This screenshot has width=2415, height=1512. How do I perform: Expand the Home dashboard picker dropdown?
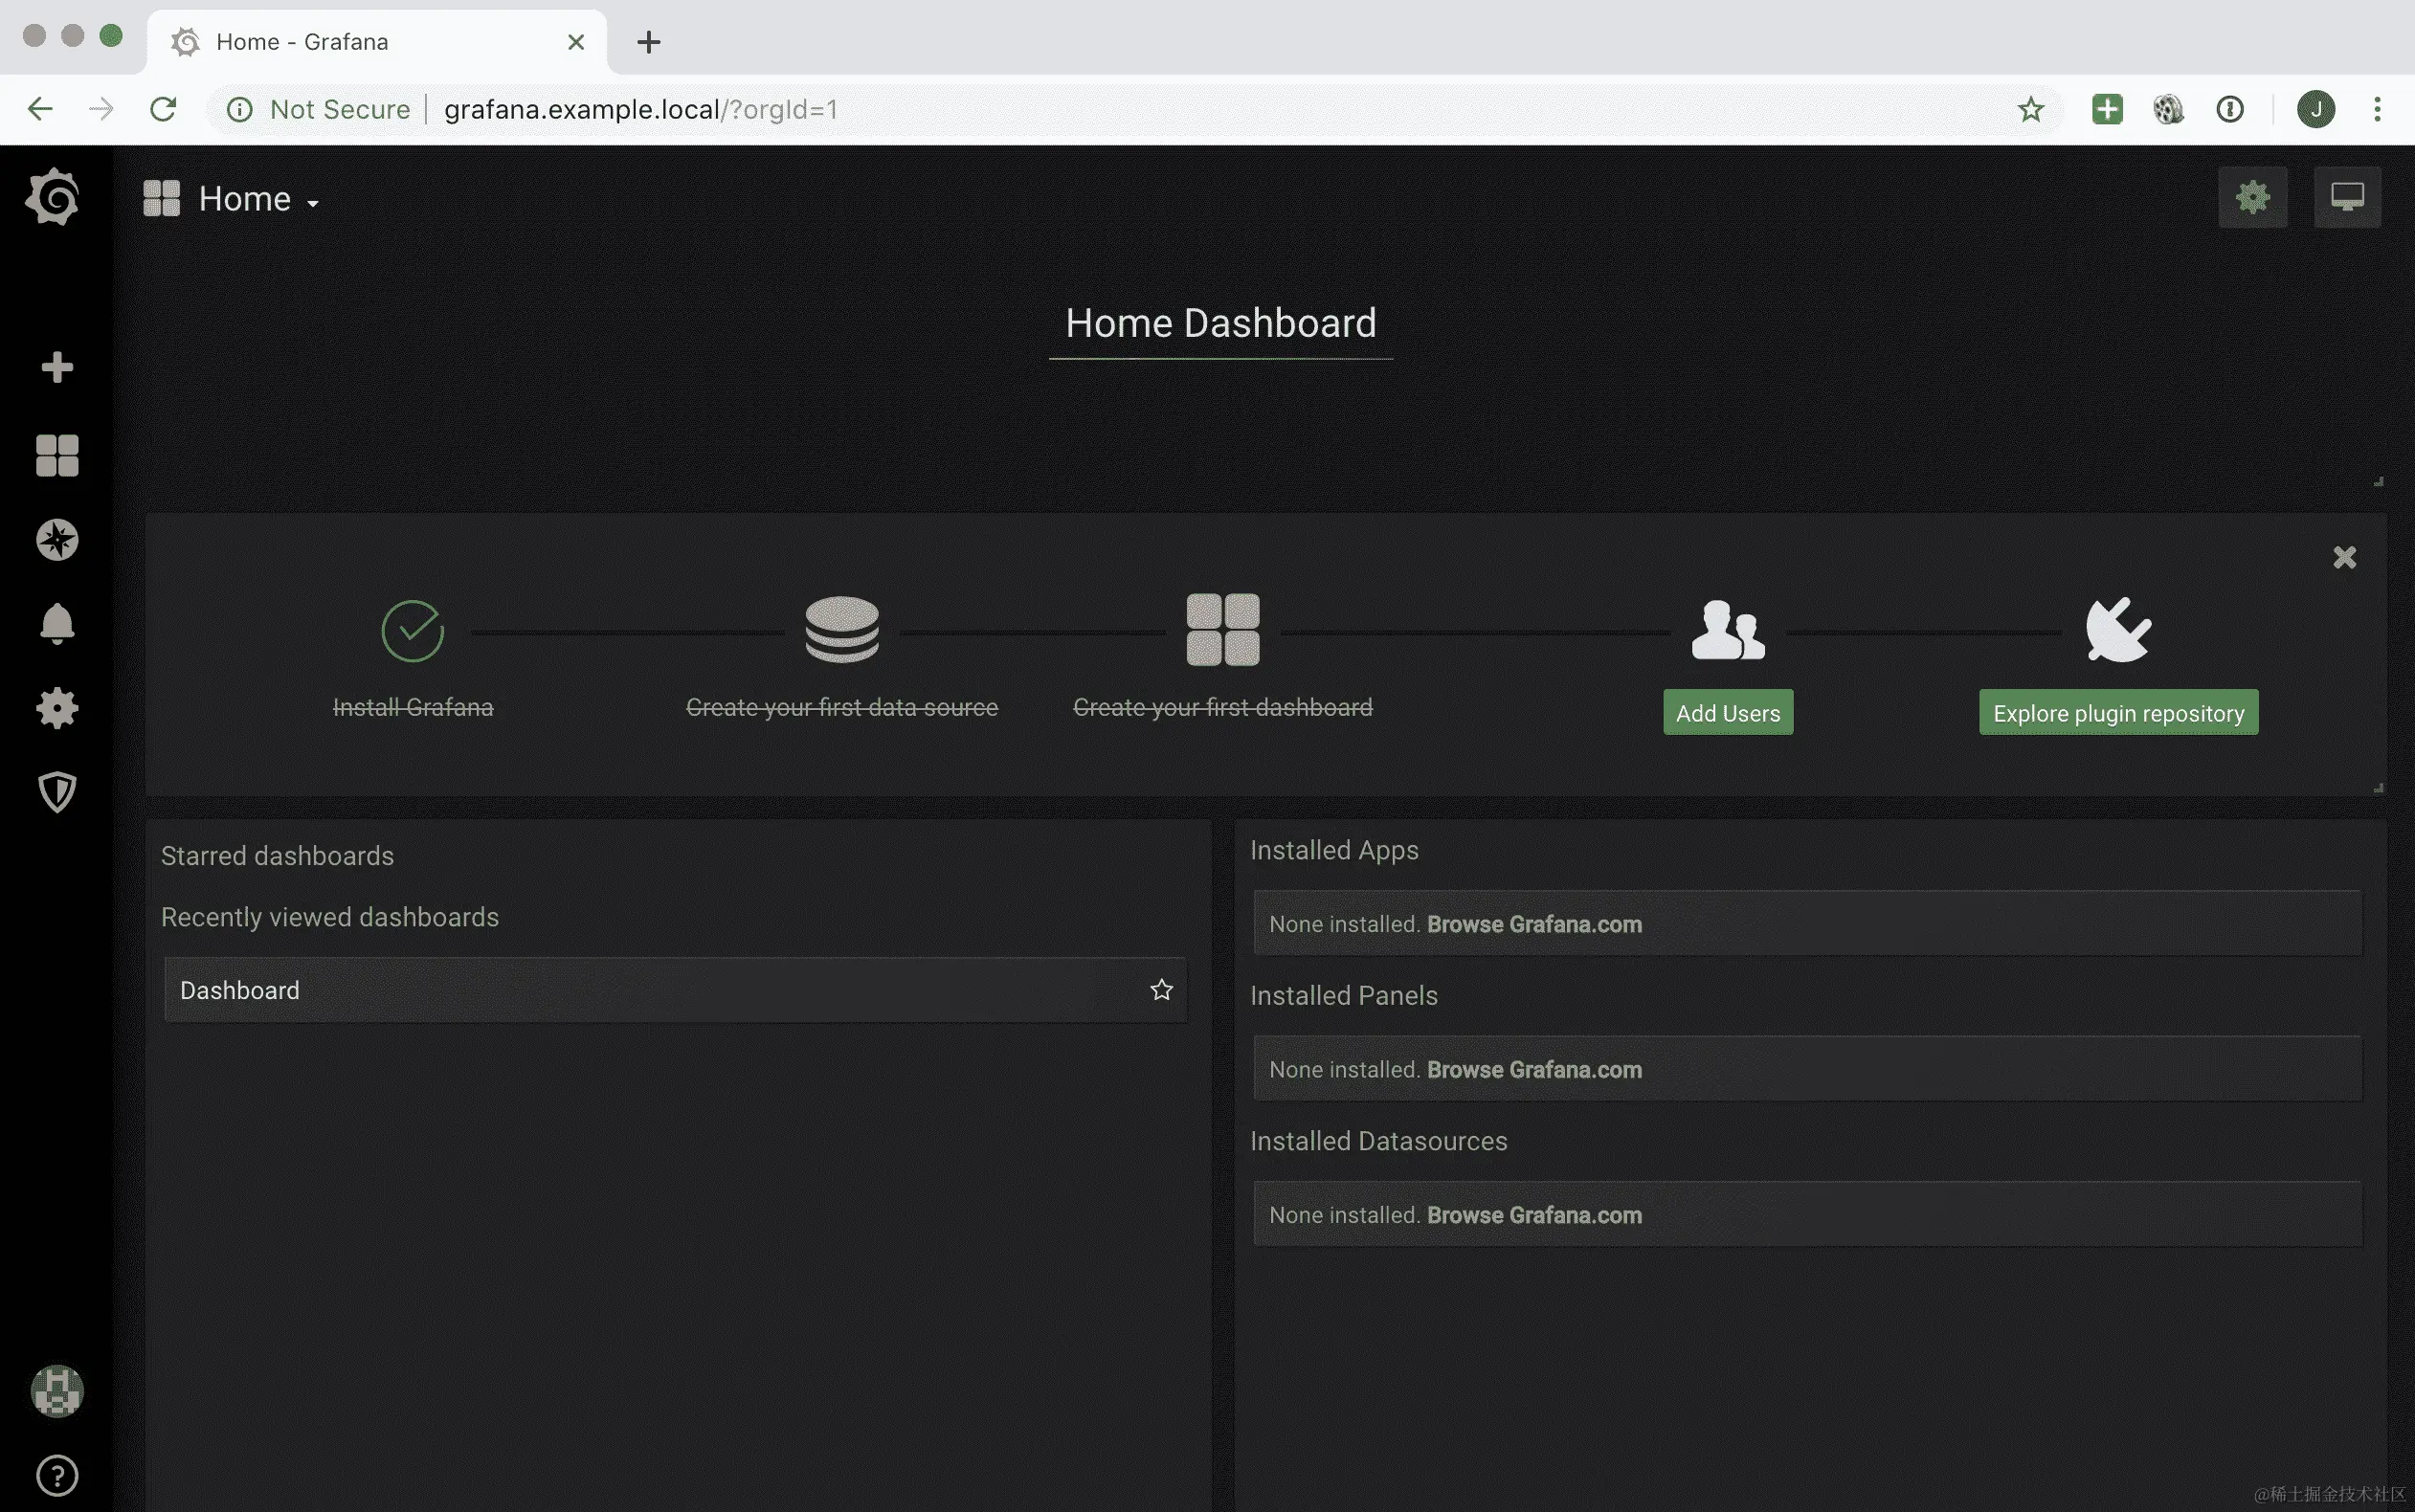tap(258, 200)
